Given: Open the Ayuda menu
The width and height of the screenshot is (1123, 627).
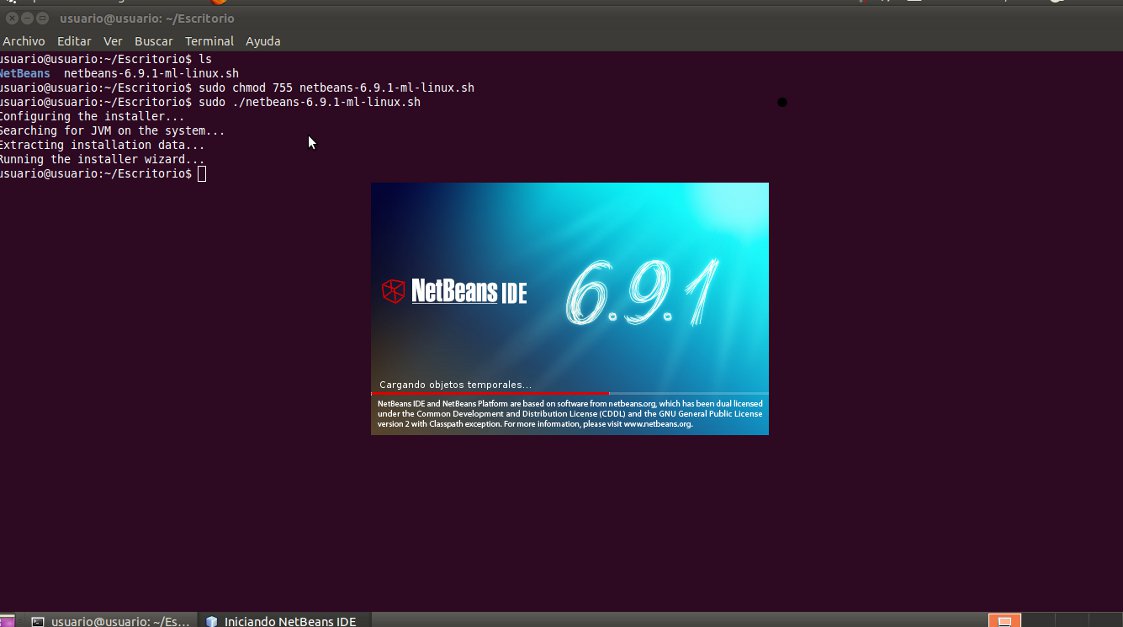Looking at the screenshot, I should tap(263, 41).
